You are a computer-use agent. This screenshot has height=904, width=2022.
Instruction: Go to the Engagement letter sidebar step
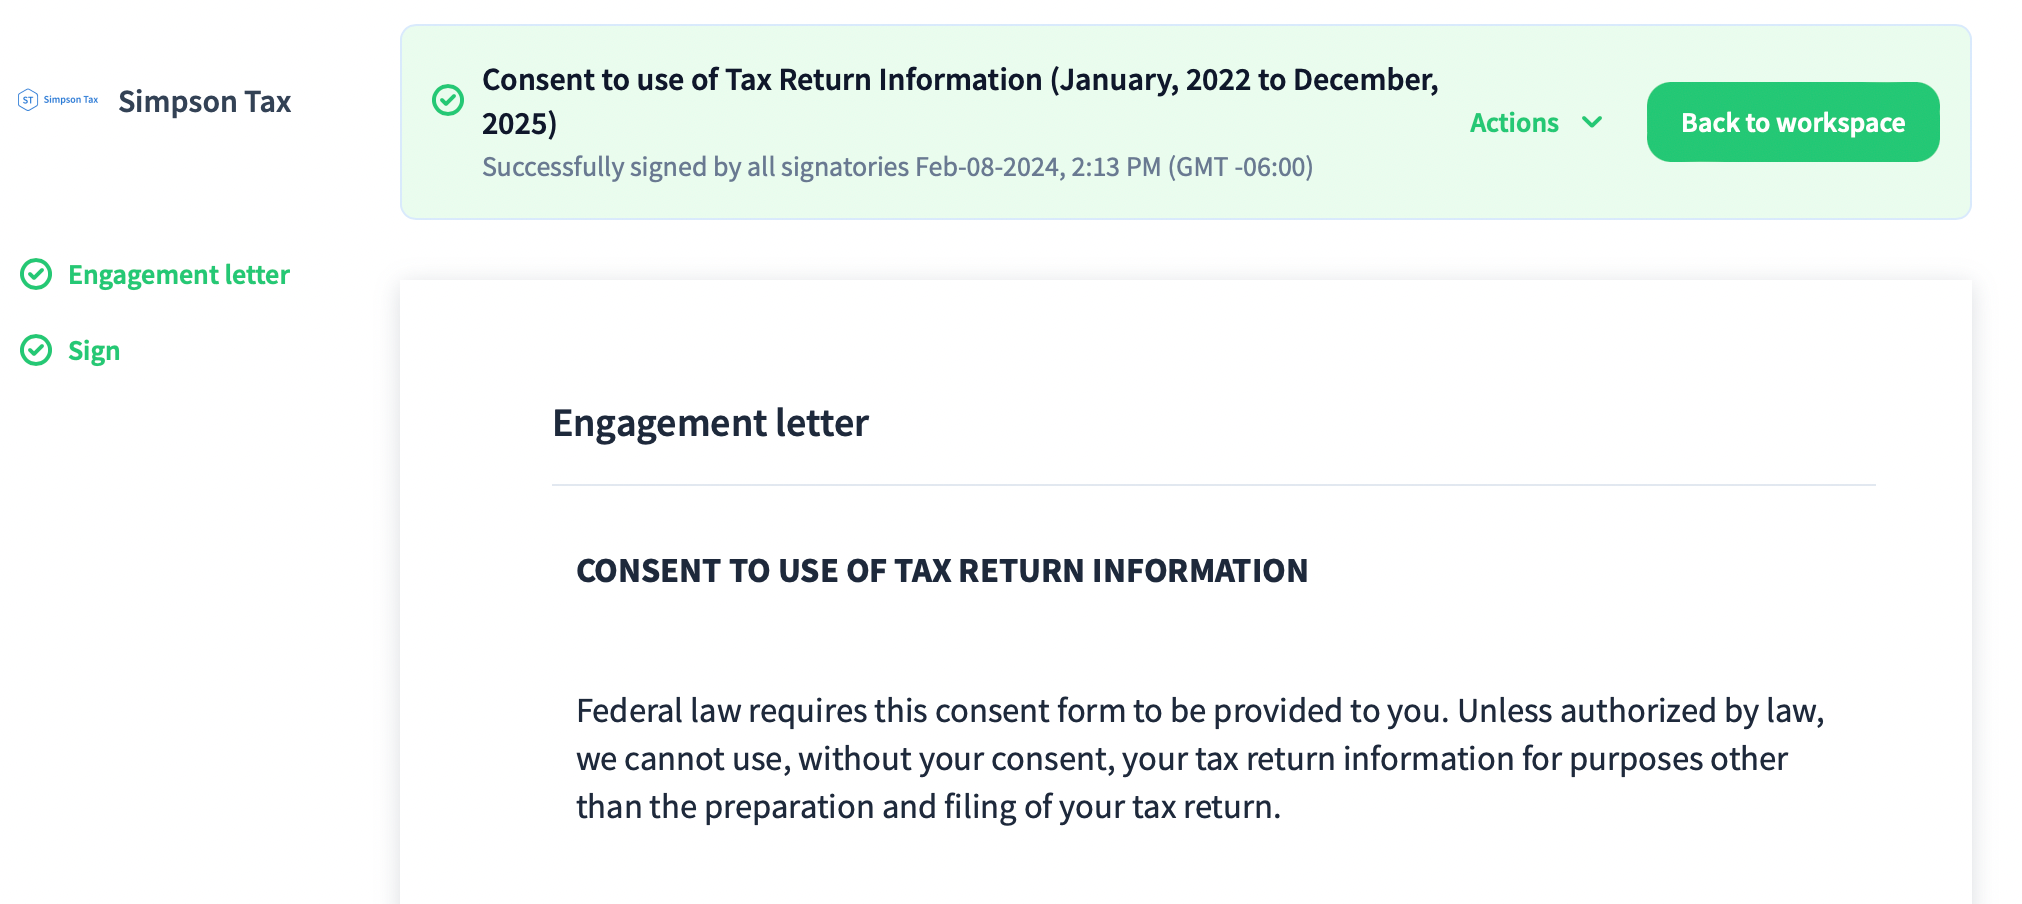coord(178,274)
